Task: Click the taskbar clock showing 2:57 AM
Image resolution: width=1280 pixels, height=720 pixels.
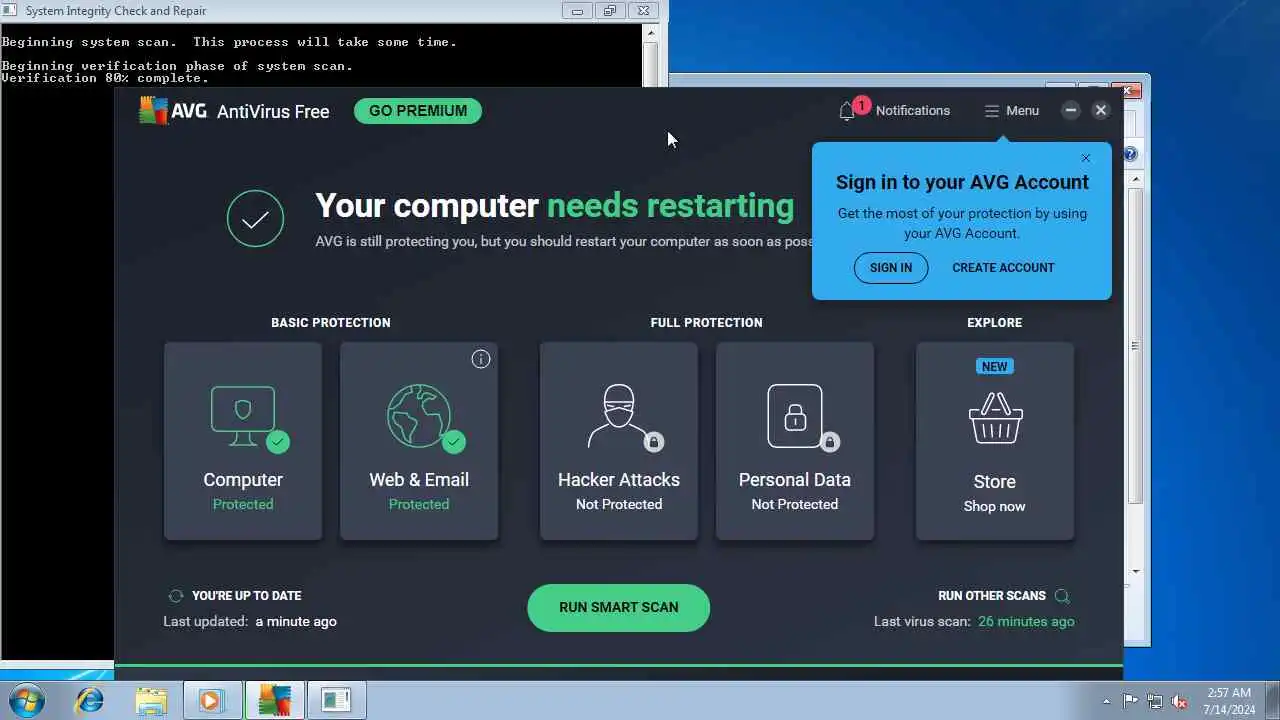Action: coord(1228,700)
